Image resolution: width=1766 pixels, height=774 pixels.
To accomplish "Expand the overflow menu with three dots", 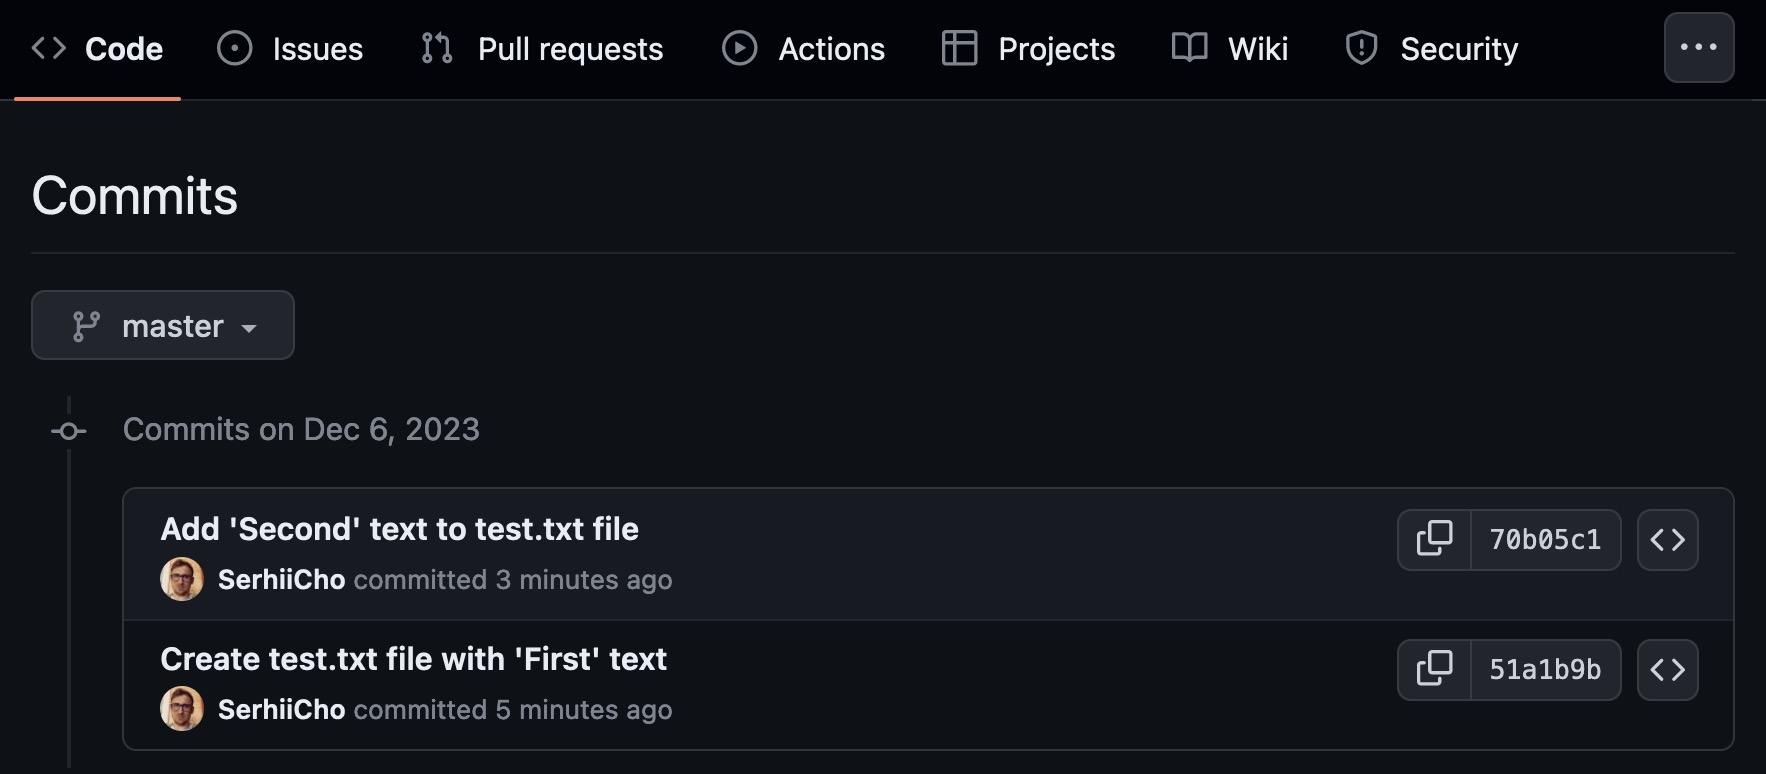I will (x=1699, y=47).
